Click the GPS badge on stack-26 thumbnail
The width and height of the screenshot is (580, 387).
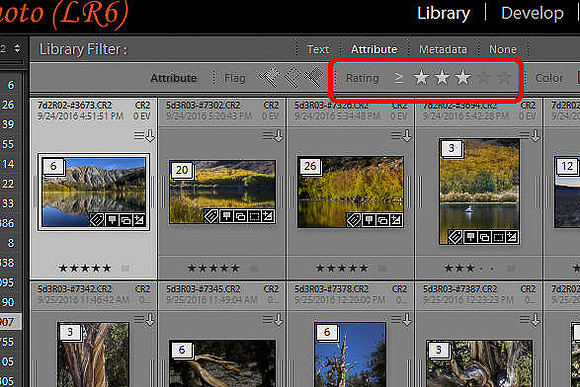(x=369, y=220)
